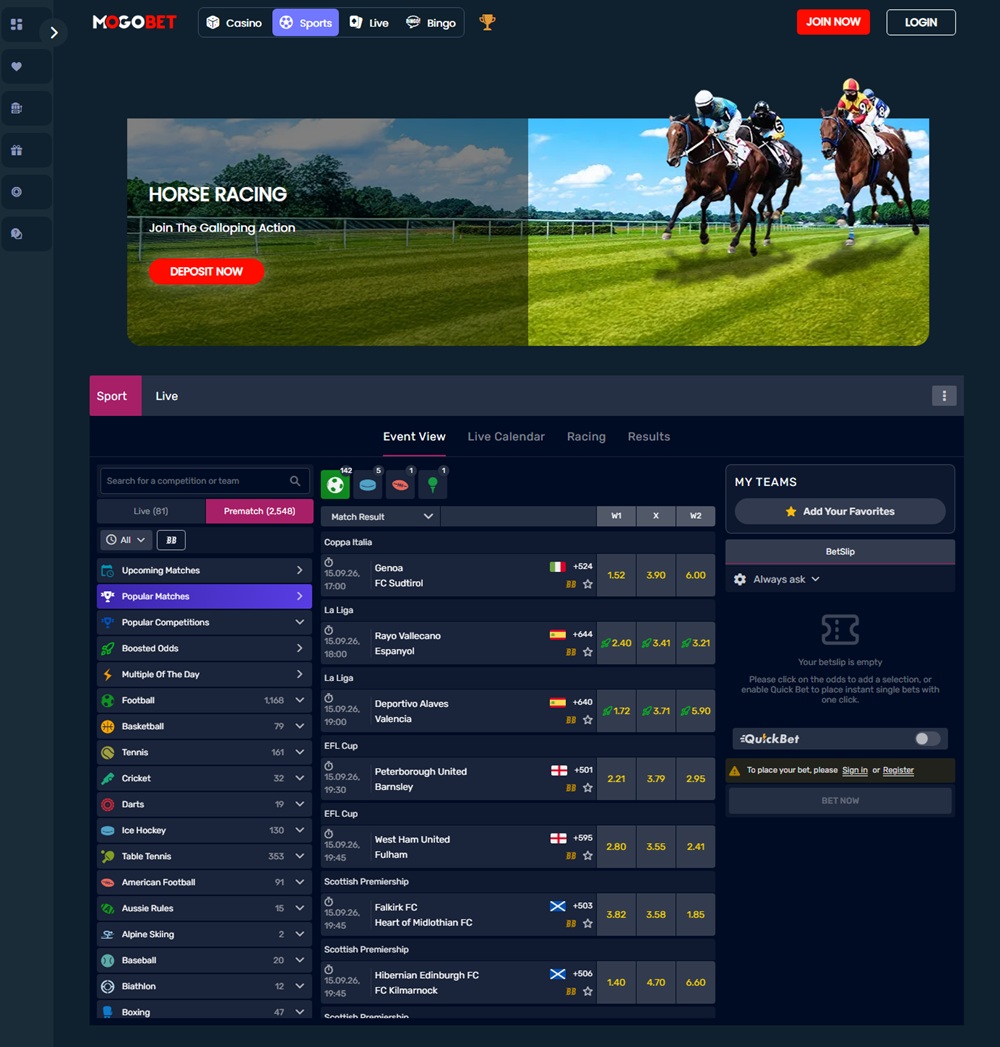Show +595 markets for West Ham match
The width and height of the screenshot is (1000, 1047).
point(583,837)
